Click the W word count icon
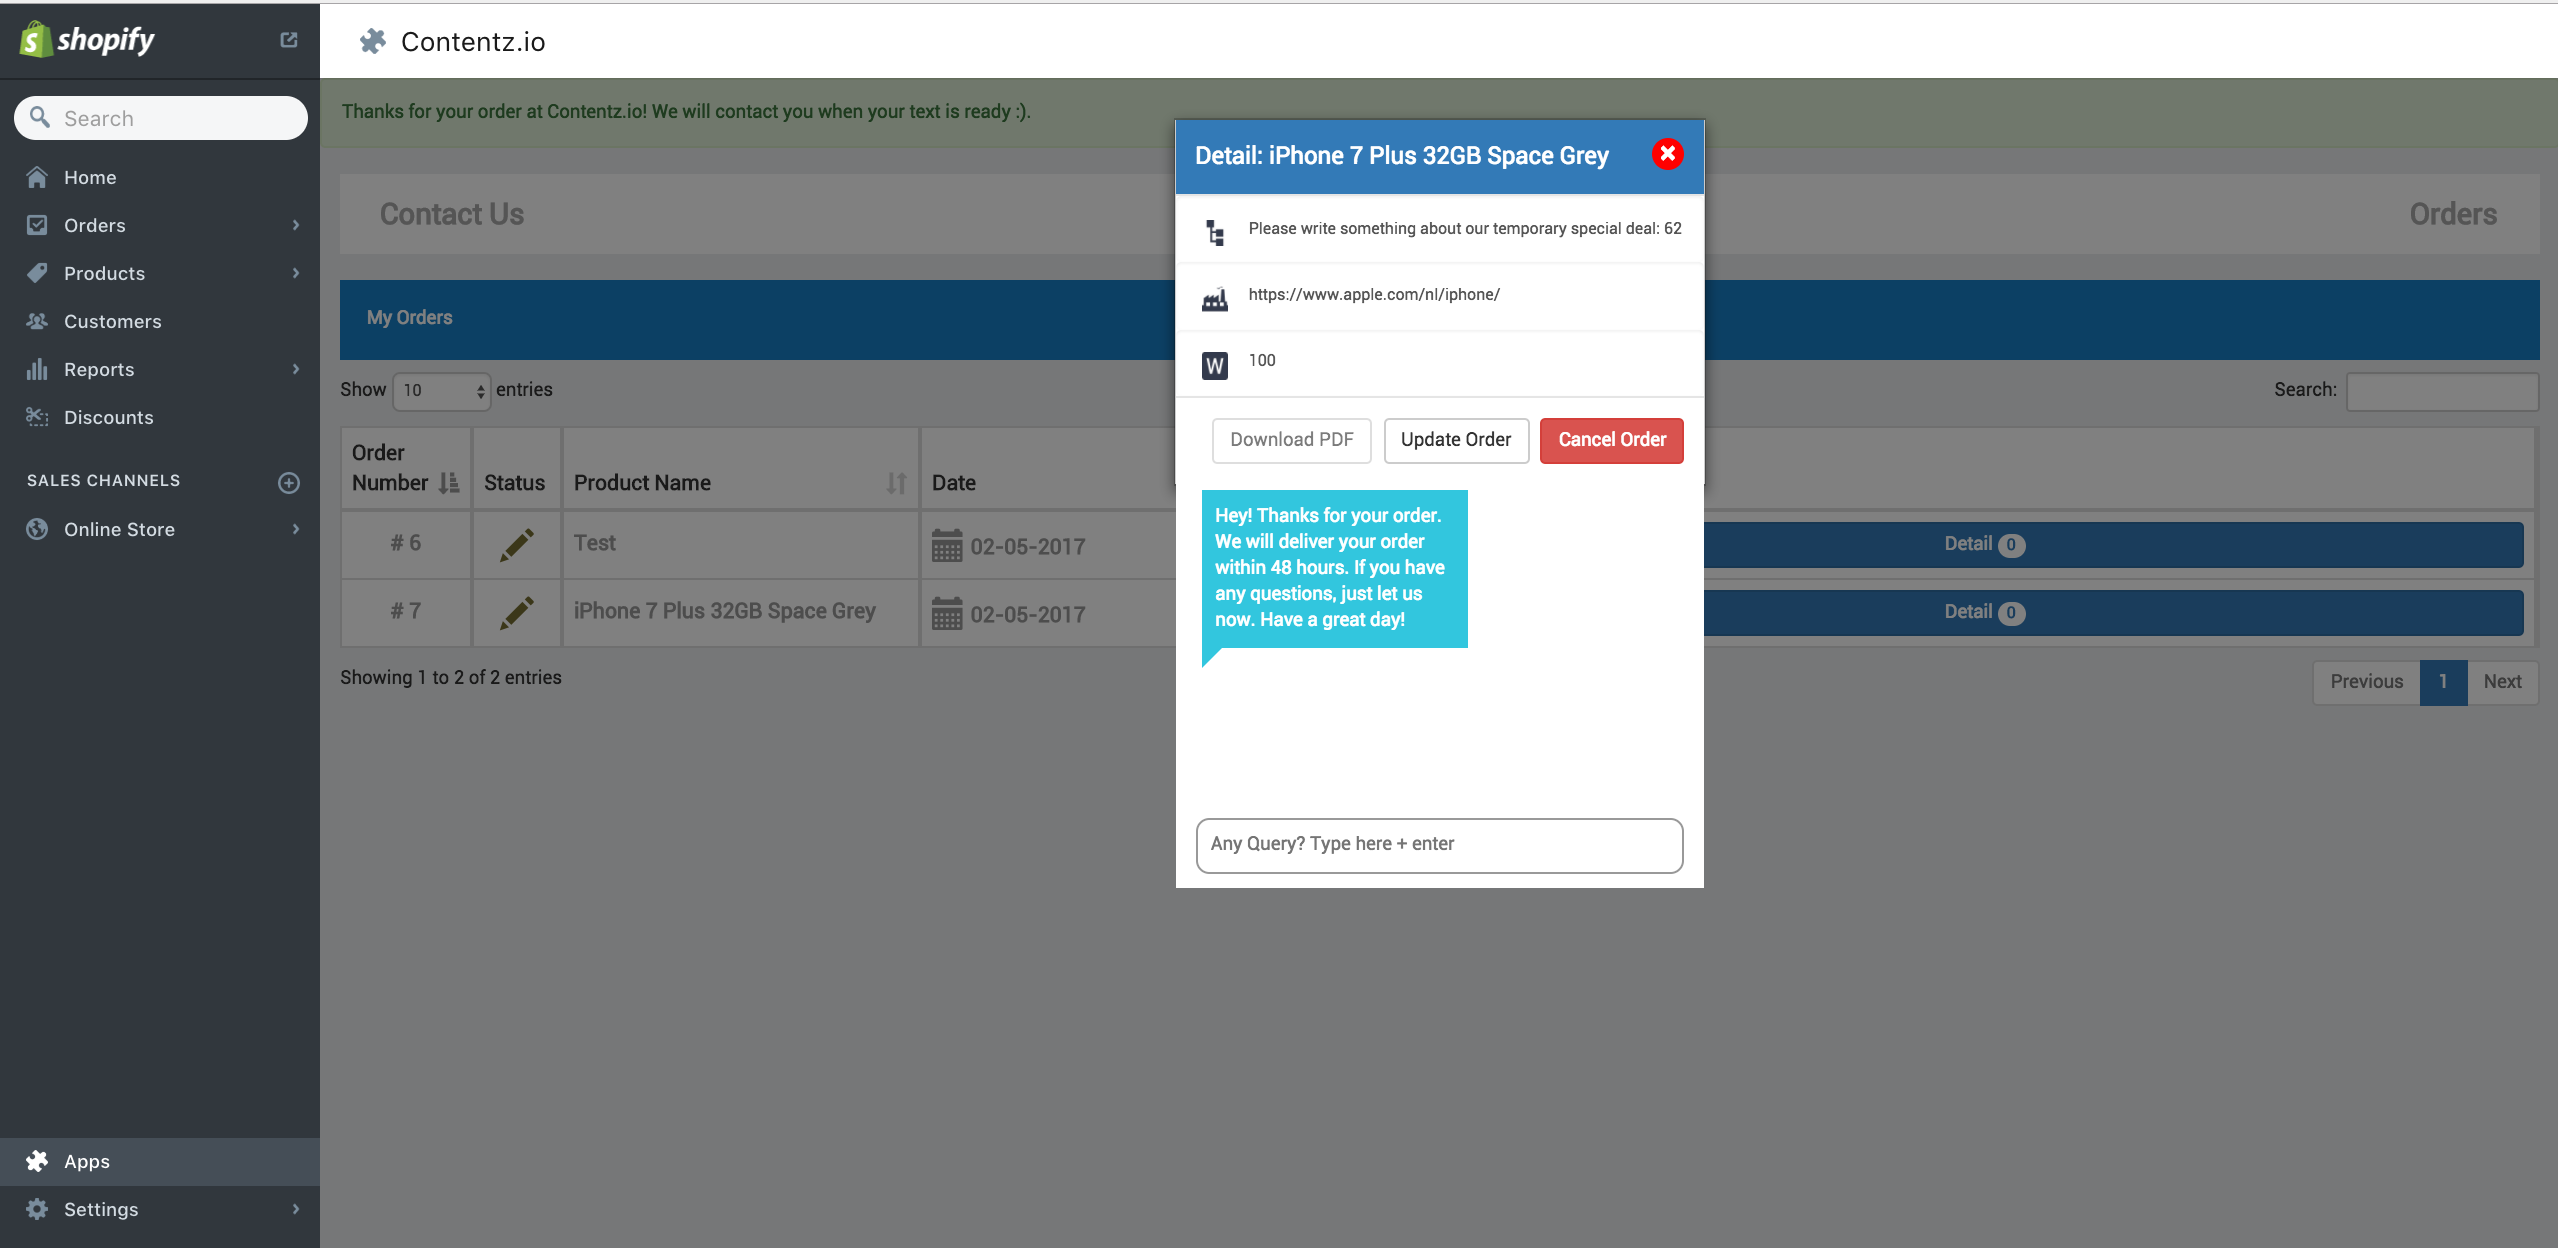2558x1248 pixels. click(x=1215, y=366)
